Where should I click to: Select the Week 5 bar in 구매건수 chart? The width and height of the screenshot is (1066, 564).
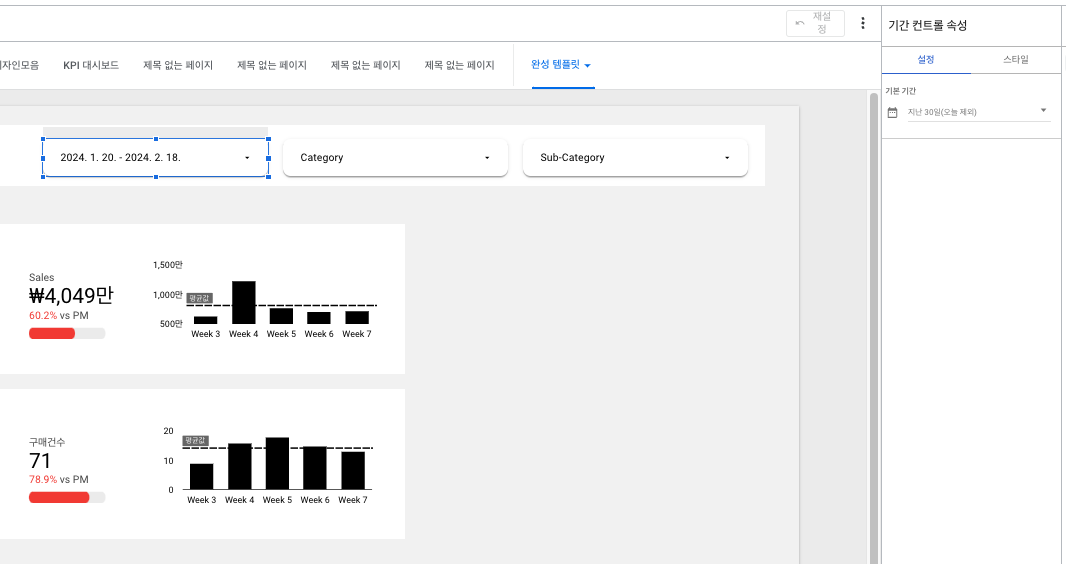coord(277,463)
